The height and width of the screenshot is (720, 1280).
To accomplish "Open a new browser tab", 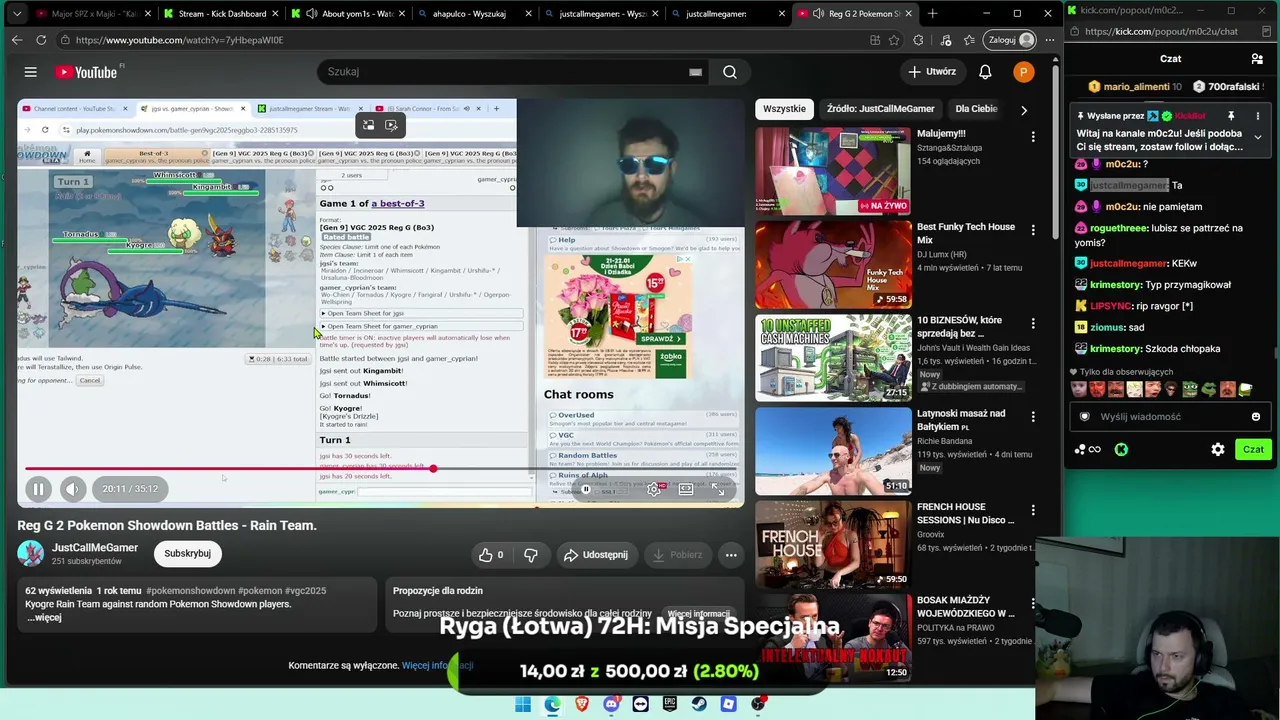I will click(x=932, y=14).
